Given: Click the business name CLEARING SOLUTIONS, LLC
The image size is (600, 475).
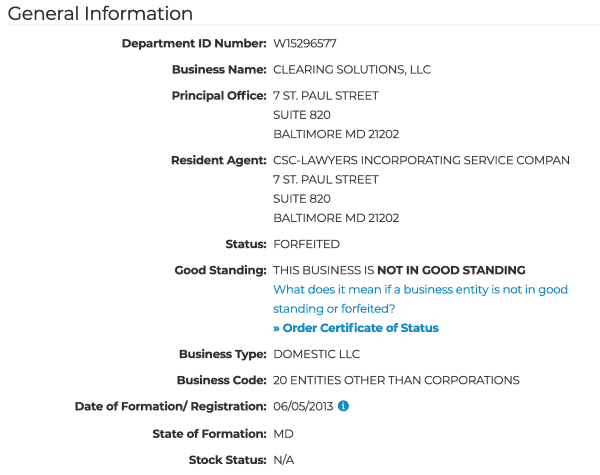Looking at the screenshot, I should (x=352, y=70).
